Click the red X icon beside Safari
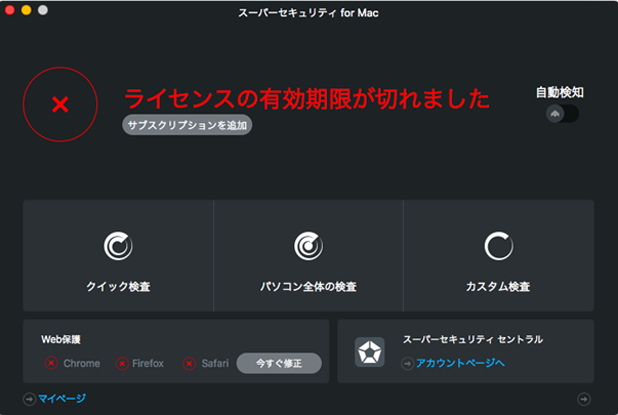Viewport: 618px width, 415px height. 190,363
